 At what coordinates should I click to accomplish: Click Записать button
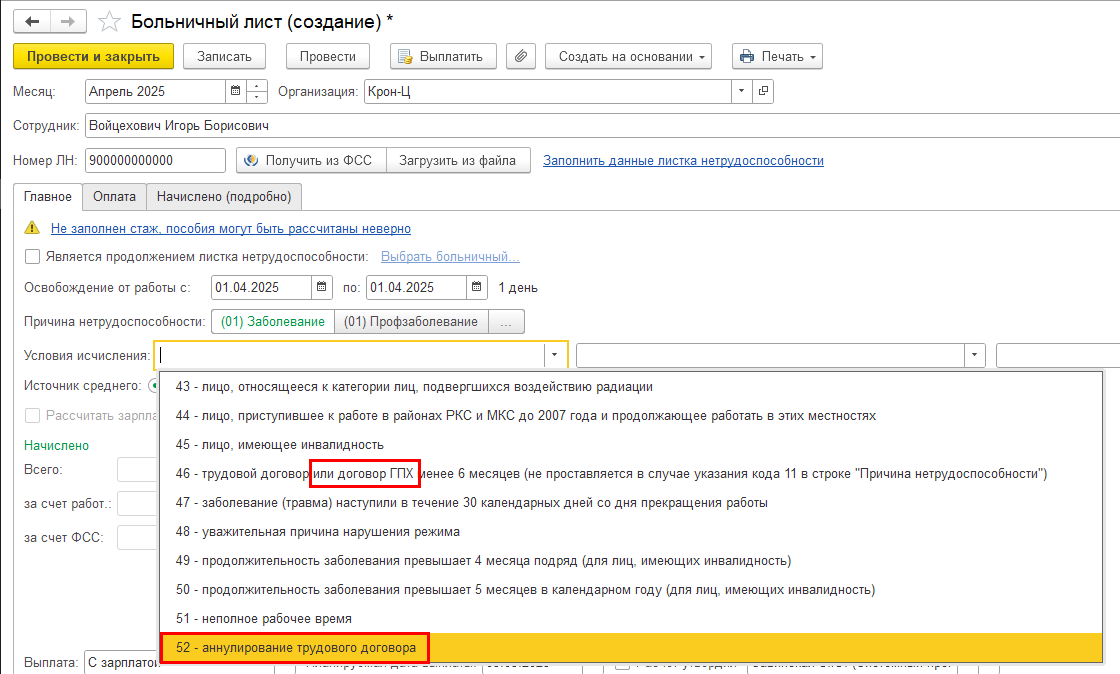click(224, 56)
